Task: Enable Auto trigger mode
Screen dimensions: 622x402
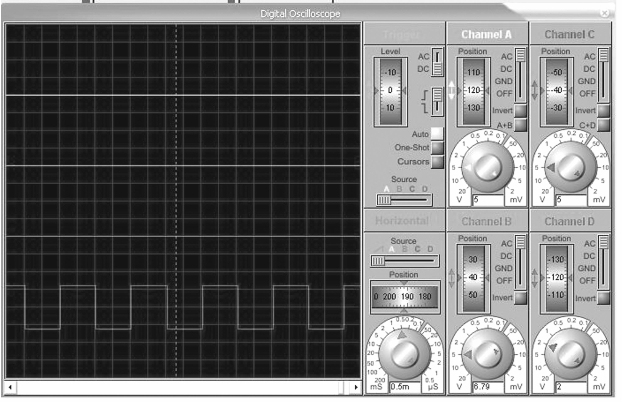Action: tap(437, 134)
